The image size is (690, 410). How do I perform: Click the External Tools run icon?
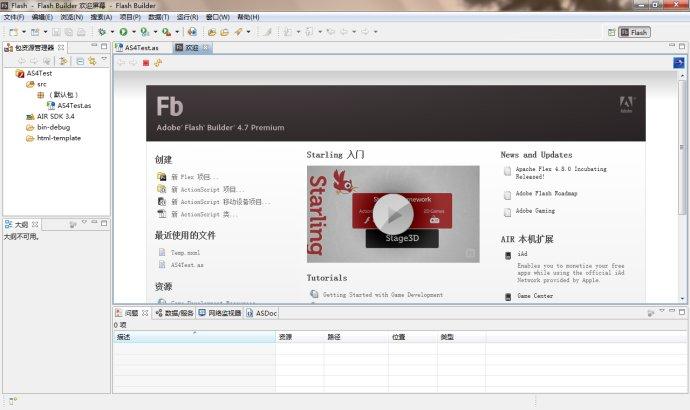pos(166,32)
